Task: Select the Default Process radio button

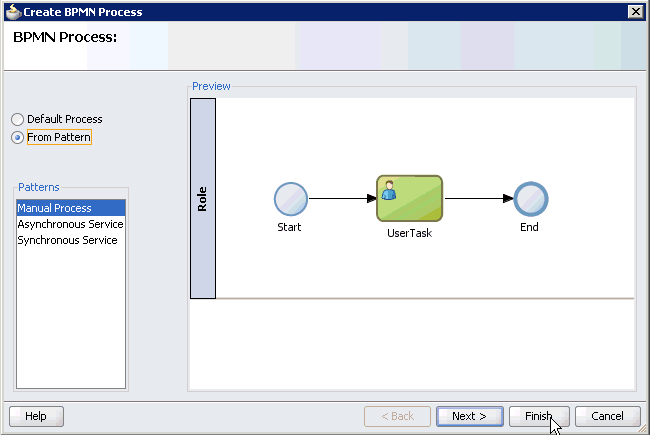Action: tap(17, 119)
